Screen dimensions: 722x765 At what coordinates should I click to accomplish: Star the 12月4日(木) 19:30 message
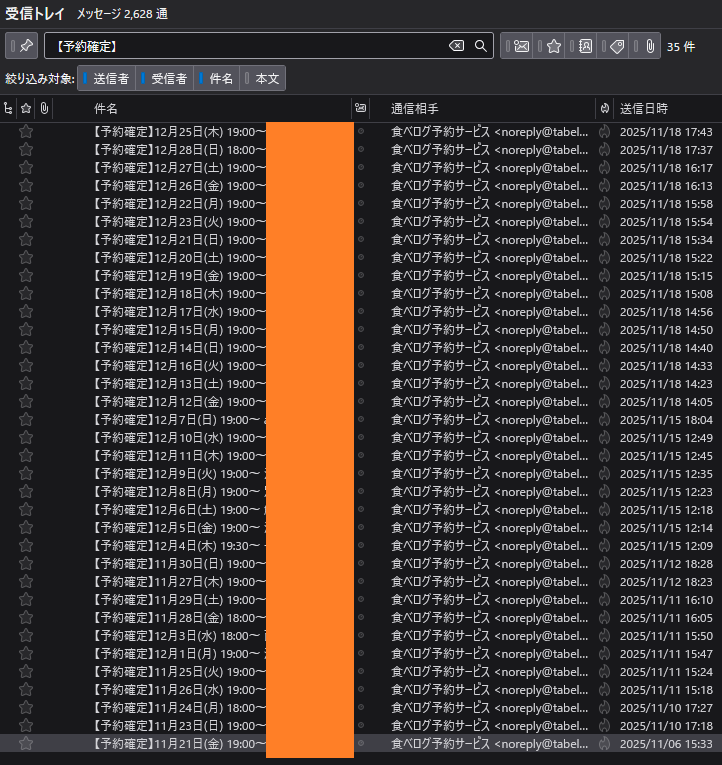26,545
